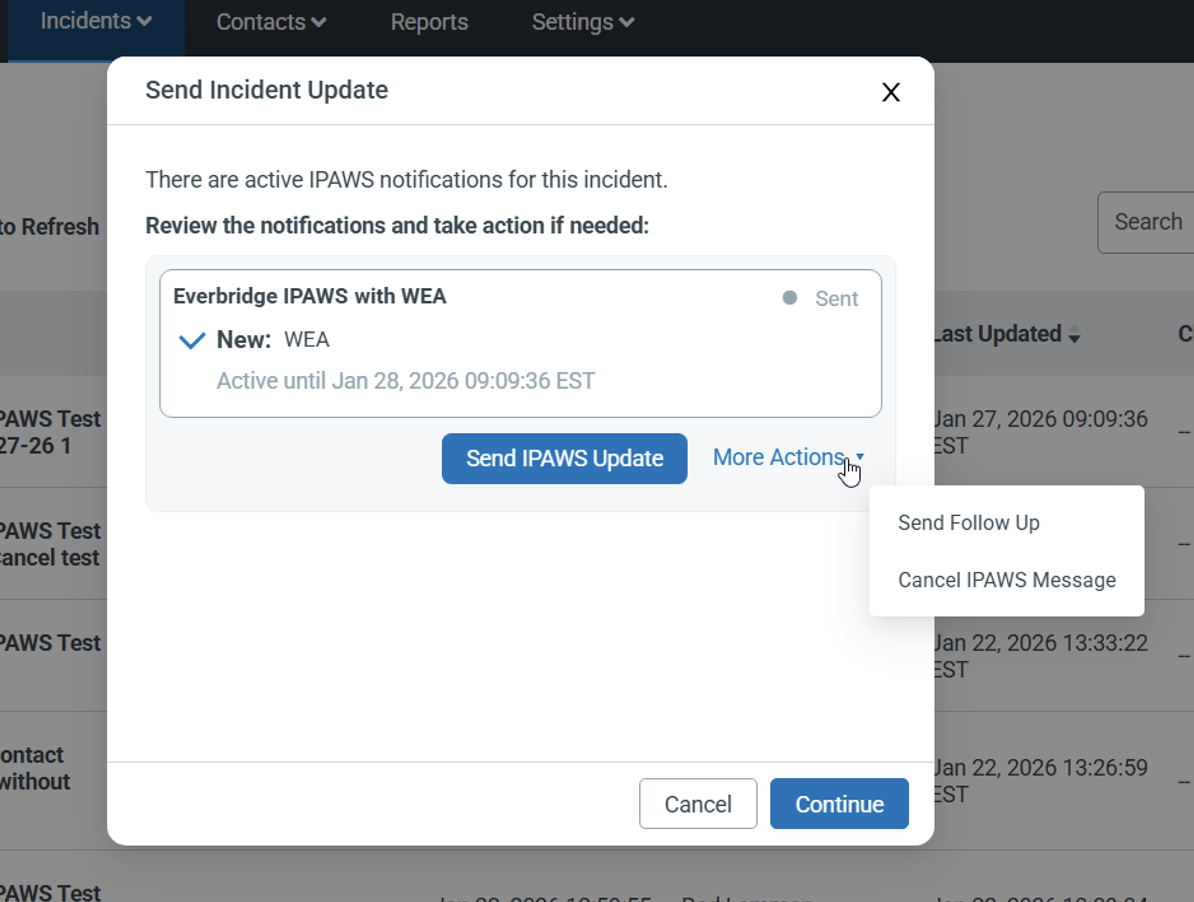Click the Continue button

(x=839, y=804)
